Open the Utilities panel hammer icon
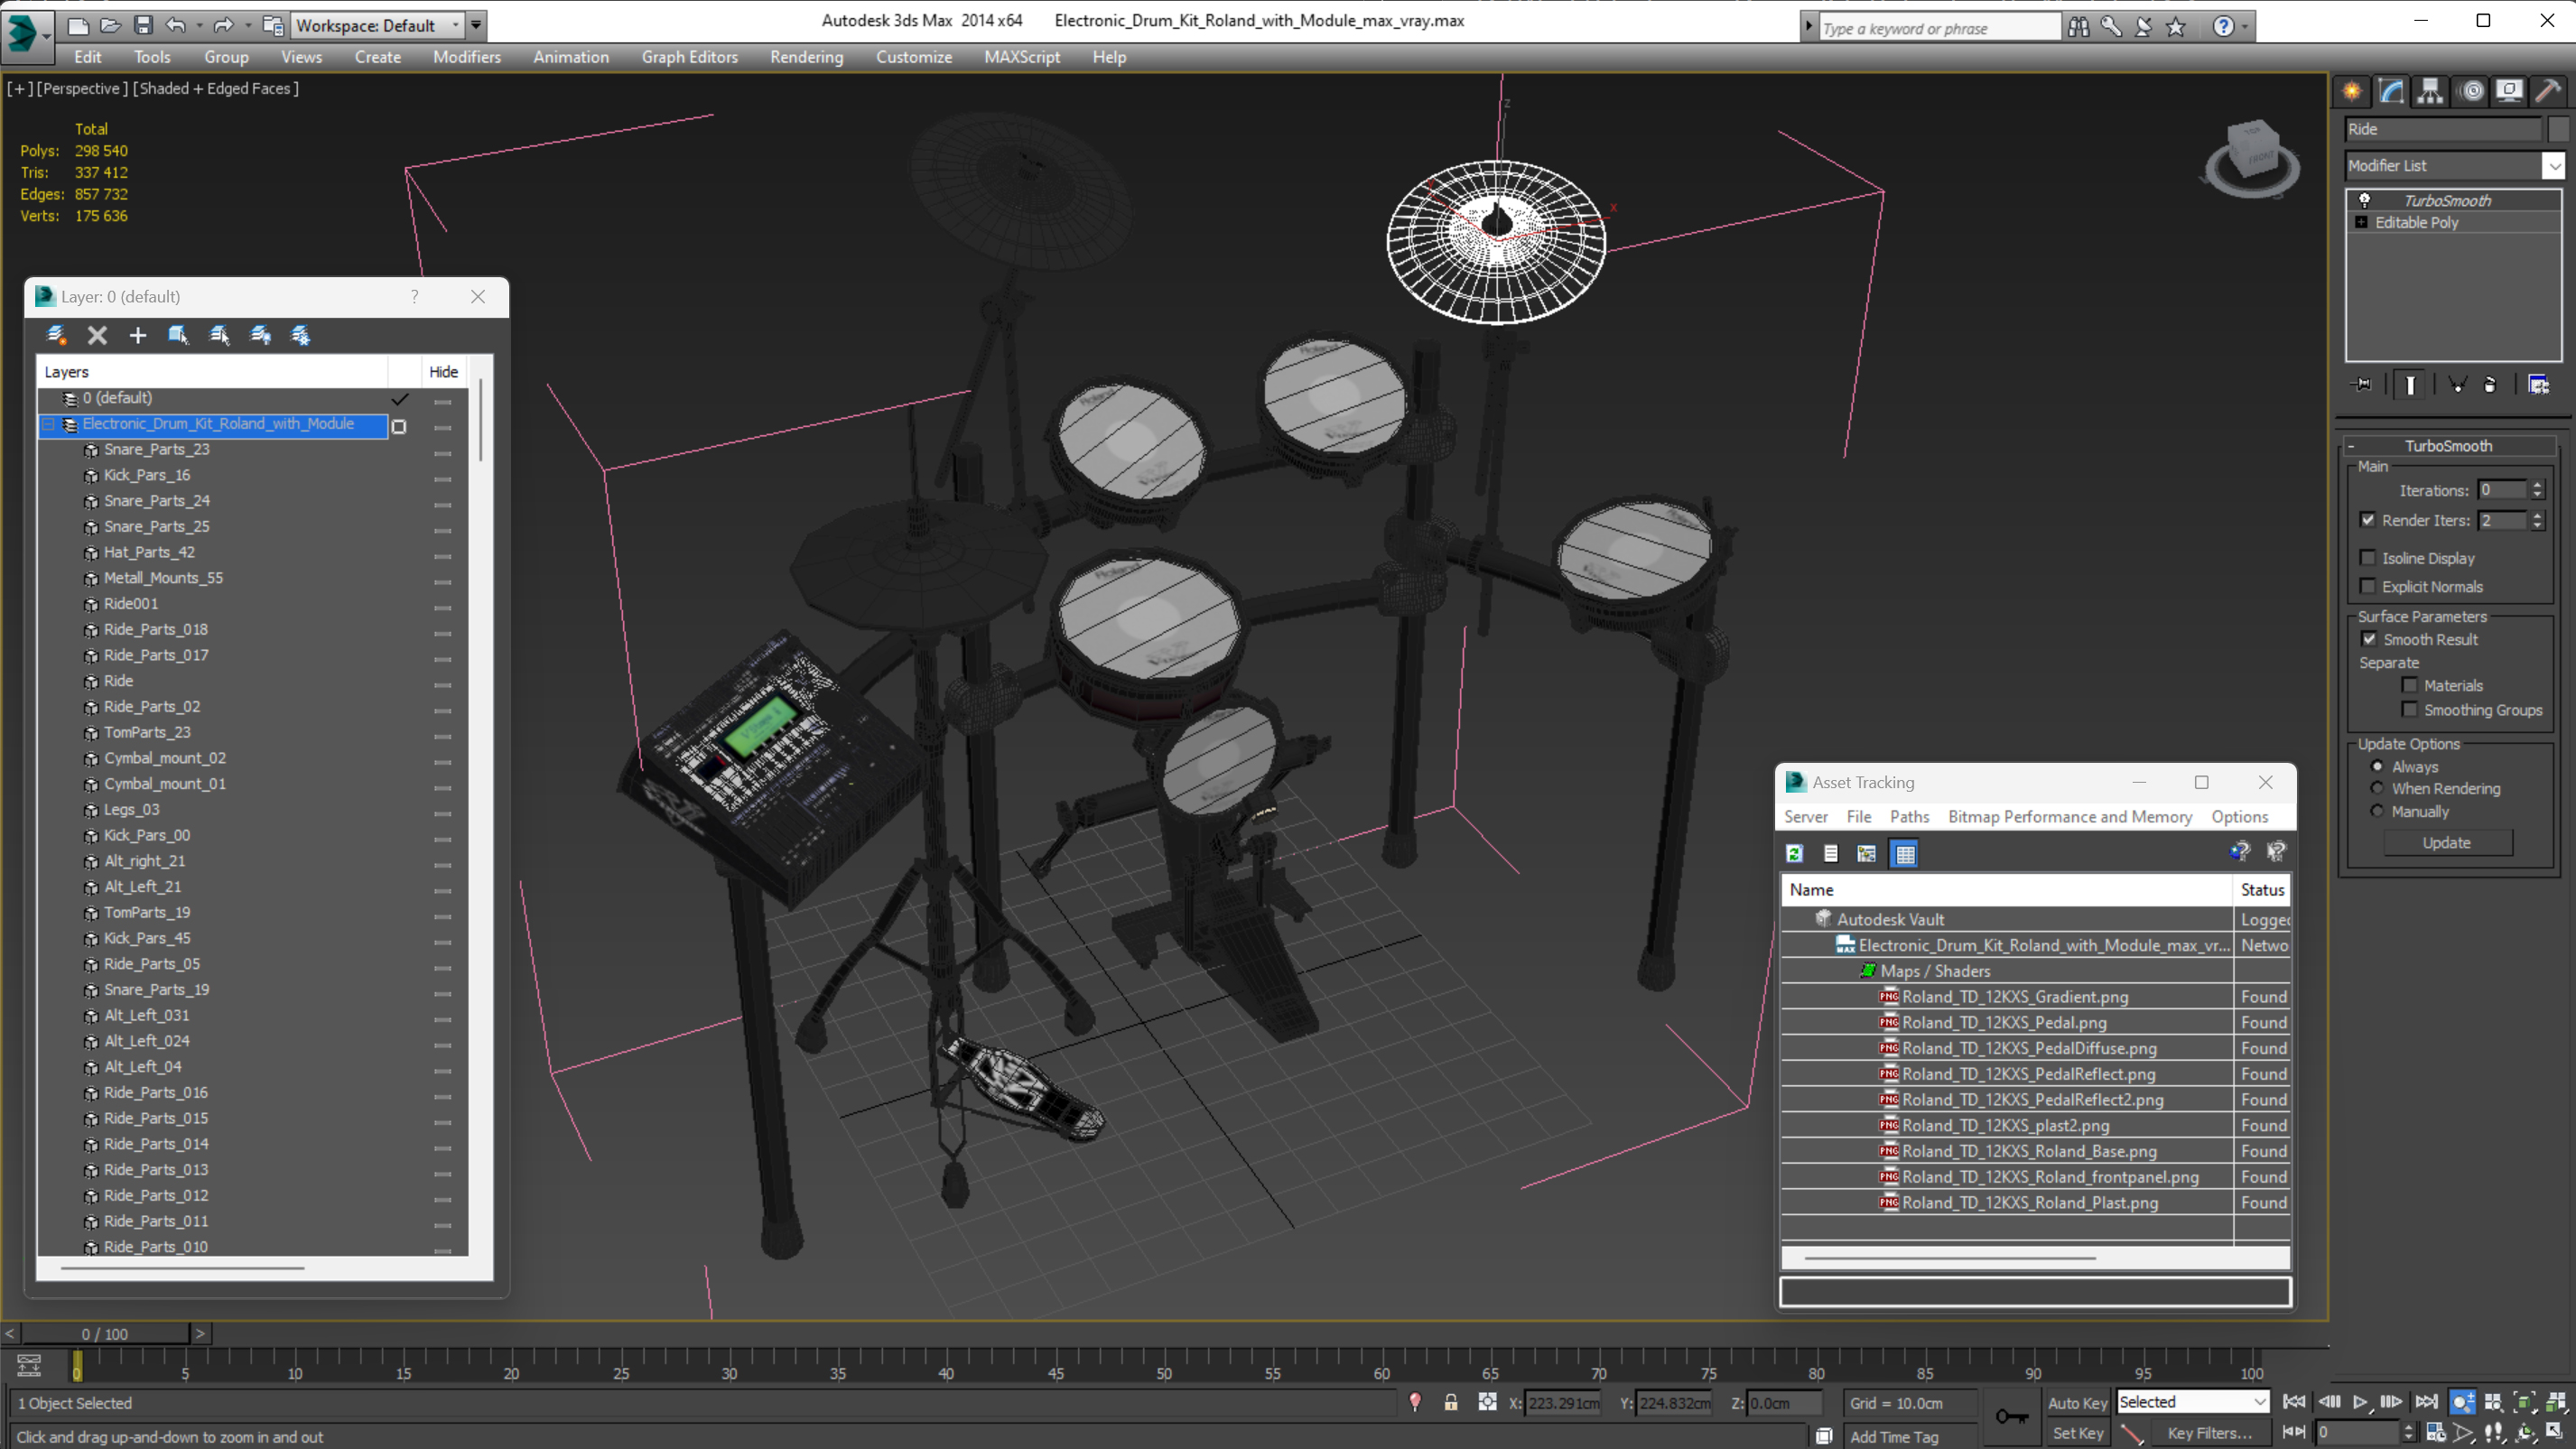Image resolution: width=2576 pixels, height=1449 pixels. (x=2547, y=91)
